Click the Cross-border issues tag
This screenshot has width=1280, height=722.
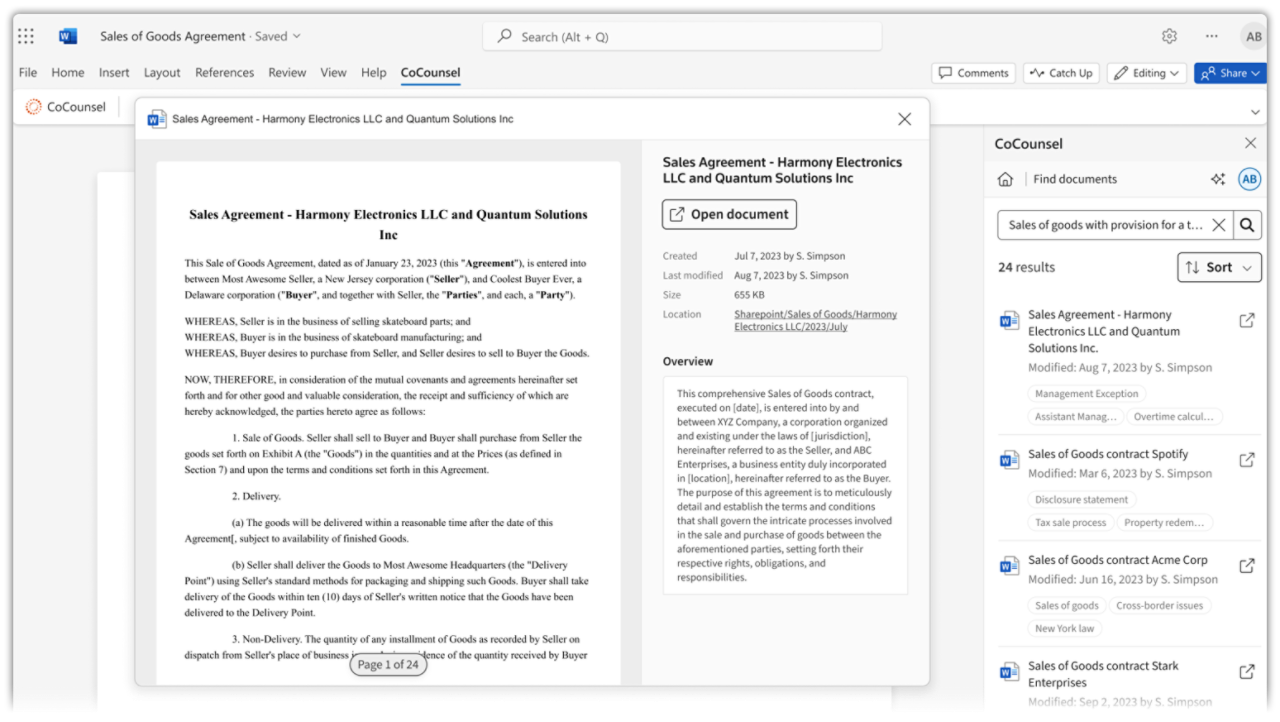(x=1160, y=606)
